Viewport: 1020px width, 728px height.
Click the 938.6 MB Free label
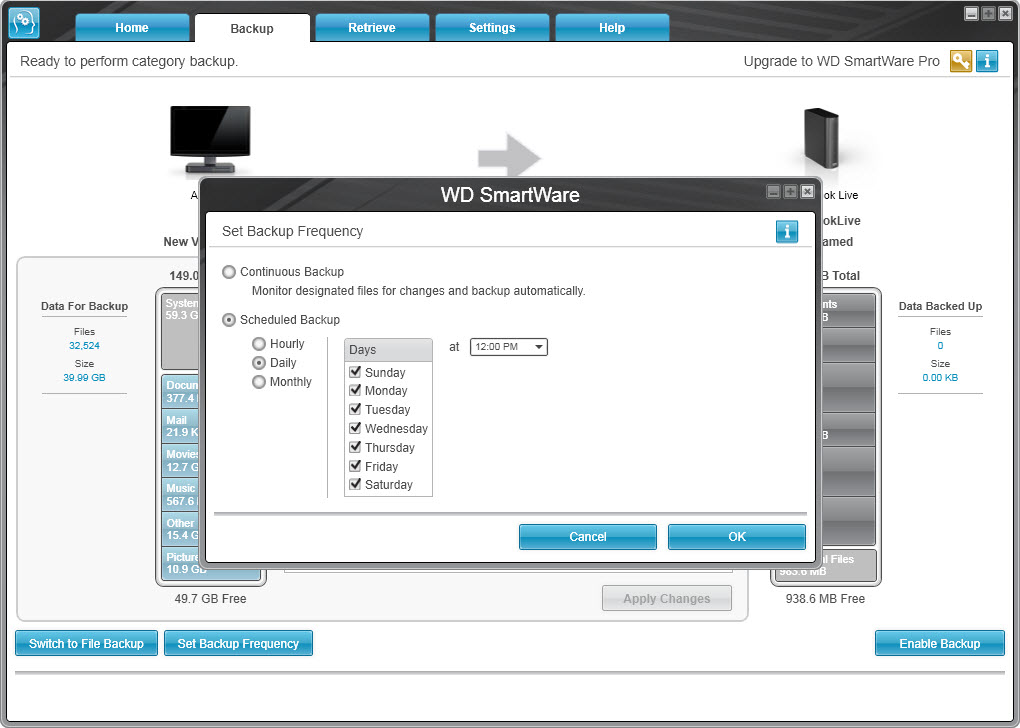(x=825, y=599)
